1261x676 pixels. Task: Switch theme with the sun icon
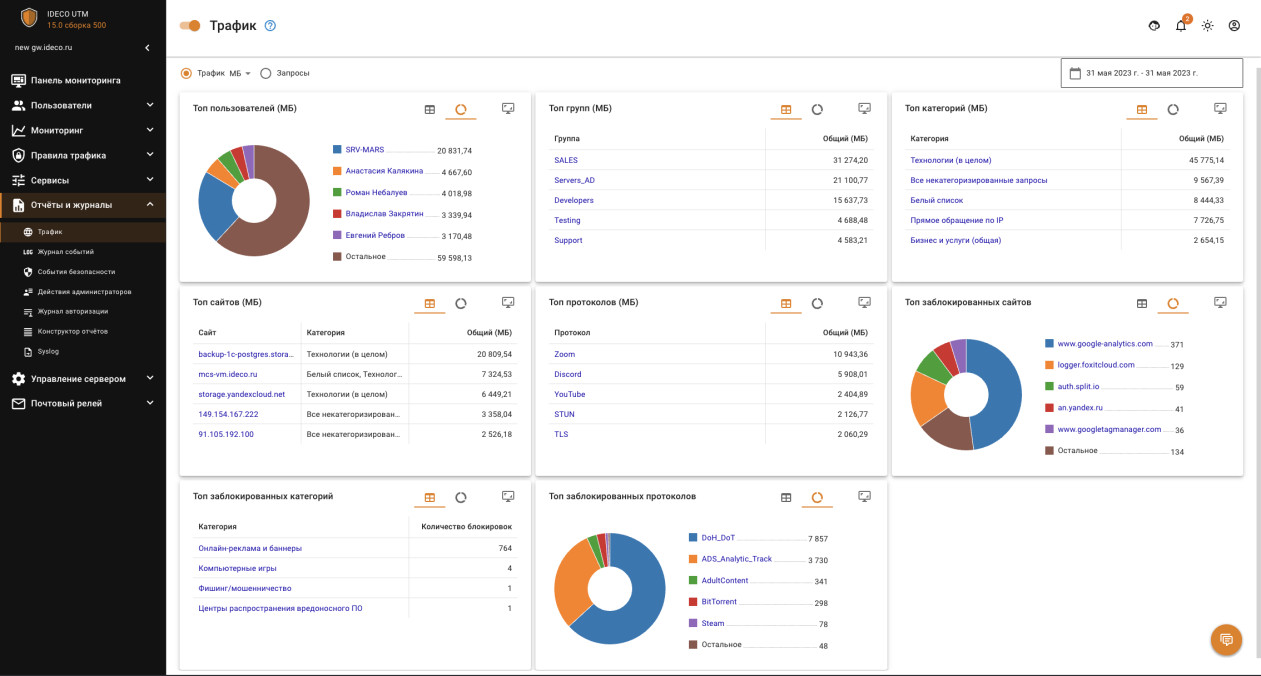tap(1207, 26)
